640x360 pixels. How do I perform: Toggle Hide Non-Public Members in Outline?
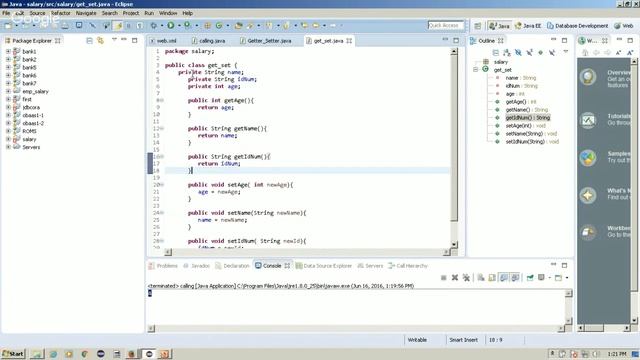[x=540, y=52]
